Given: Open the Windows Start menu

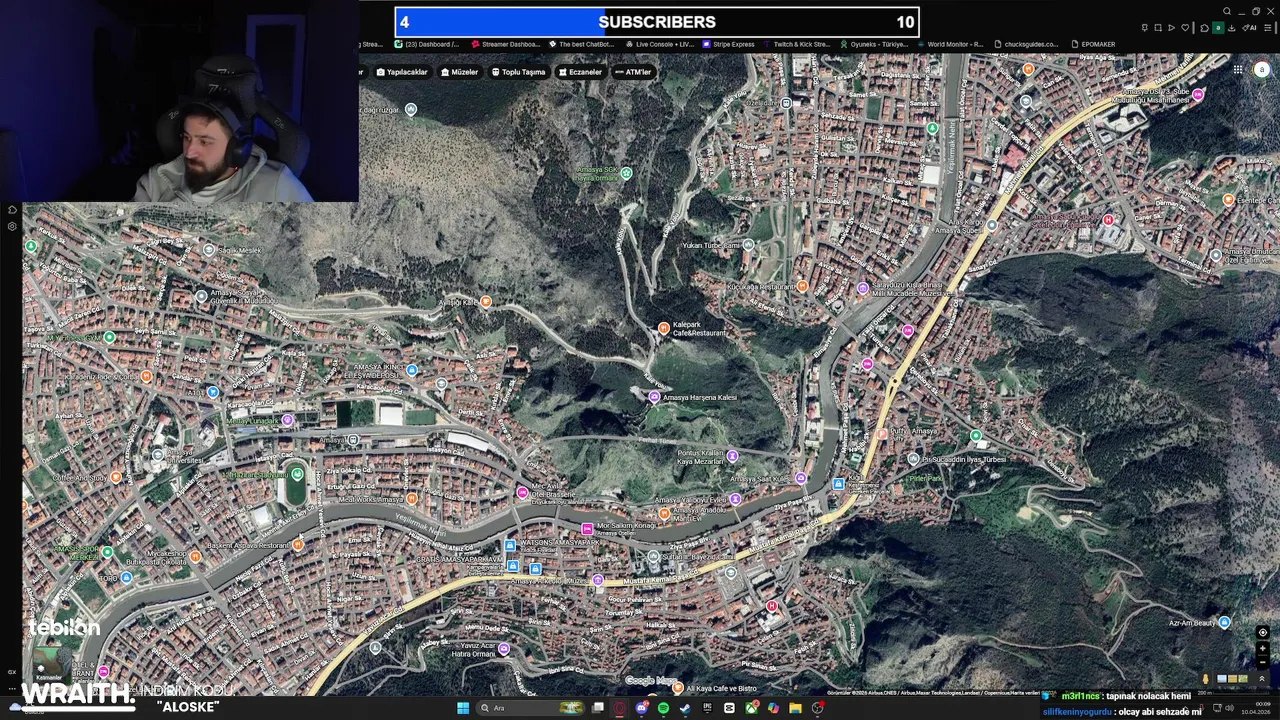Looking at the screenshot, I should point(463,708).
